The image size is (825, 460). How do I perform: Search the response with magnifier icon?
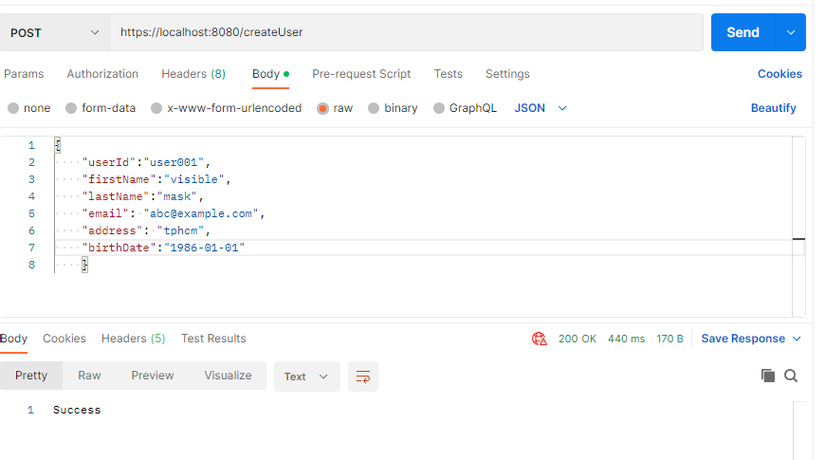click(x=791, y=376)
